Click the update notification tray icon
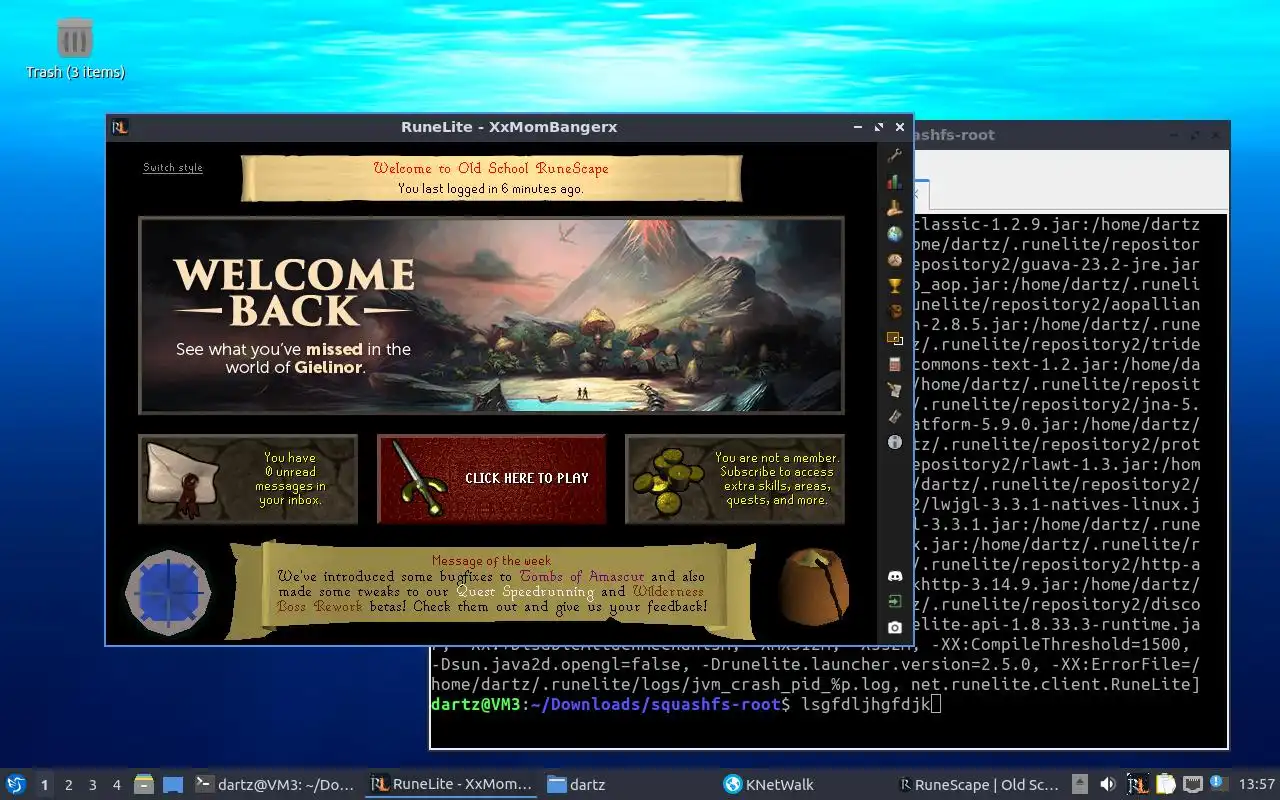1280x800 pixels. point(1219,784)
